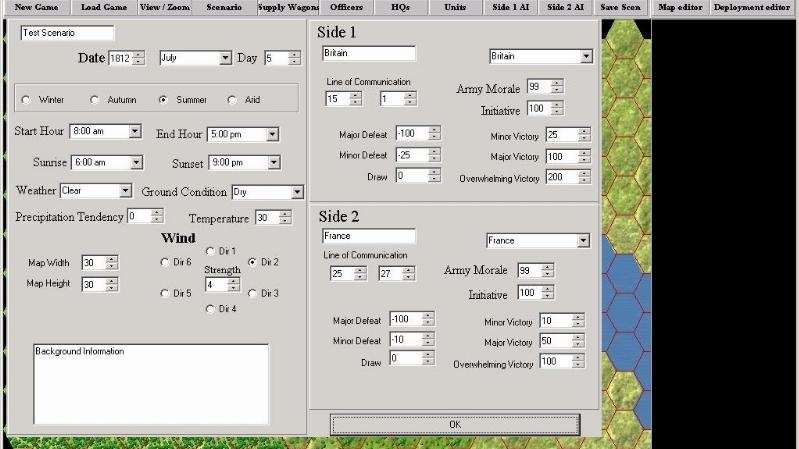Click the Map Width stepper arrows
Viewport: 799px width, 449px height.
pyautogui.click(x=112, y=262)
